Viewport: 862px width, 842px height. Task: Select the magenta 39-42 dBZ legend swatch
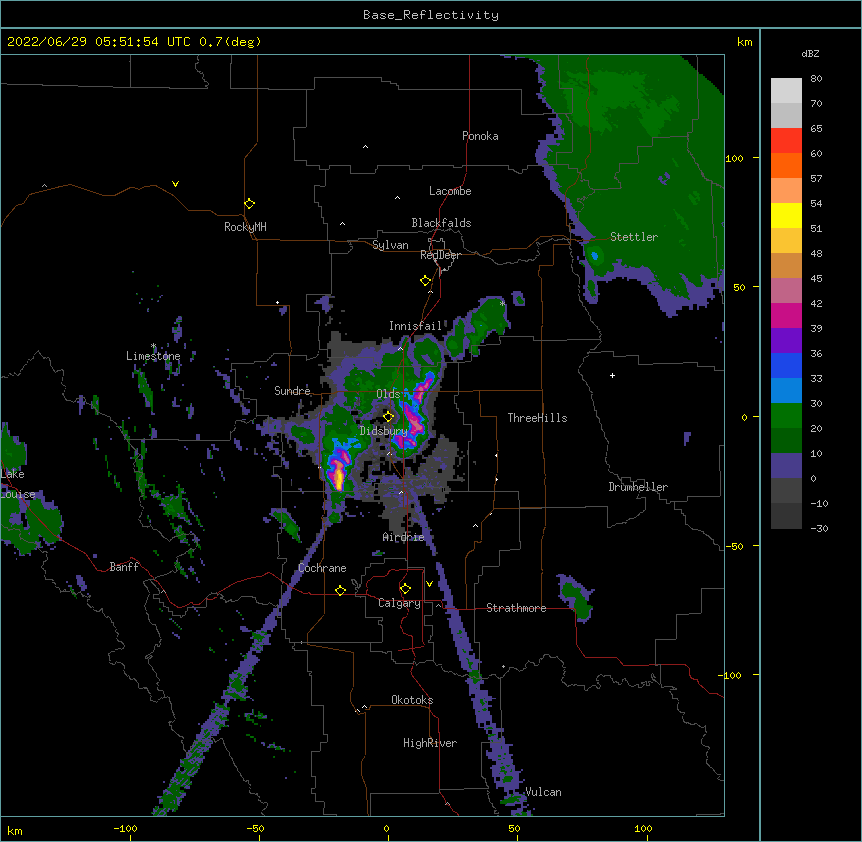(x=786, y=315)
